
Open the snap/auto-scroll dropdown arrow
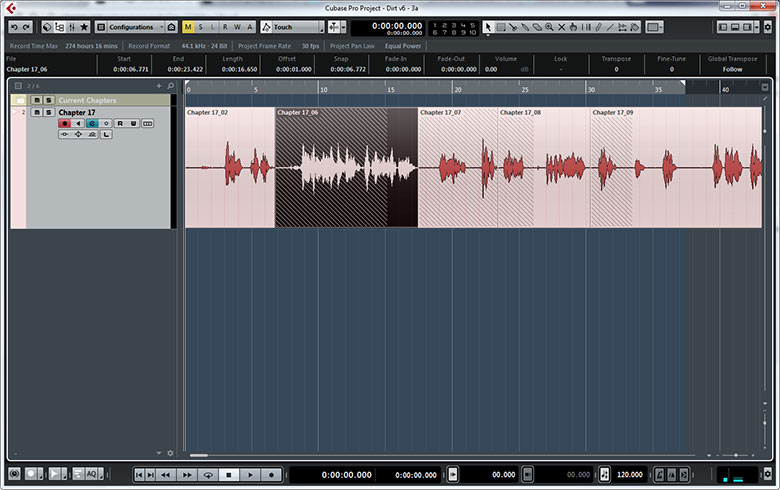pyautogui.click(x=344, y=27)
